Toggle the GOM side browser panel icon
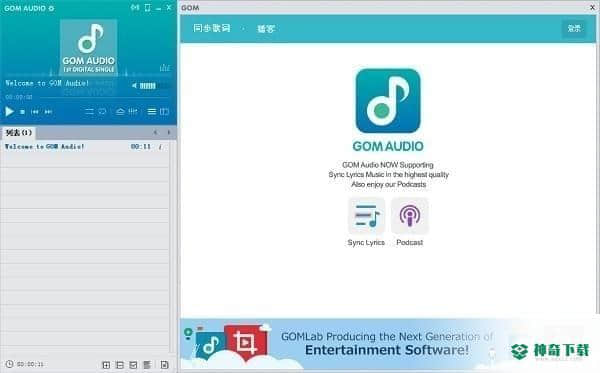 pyautogui.click(x=164, y=111)
